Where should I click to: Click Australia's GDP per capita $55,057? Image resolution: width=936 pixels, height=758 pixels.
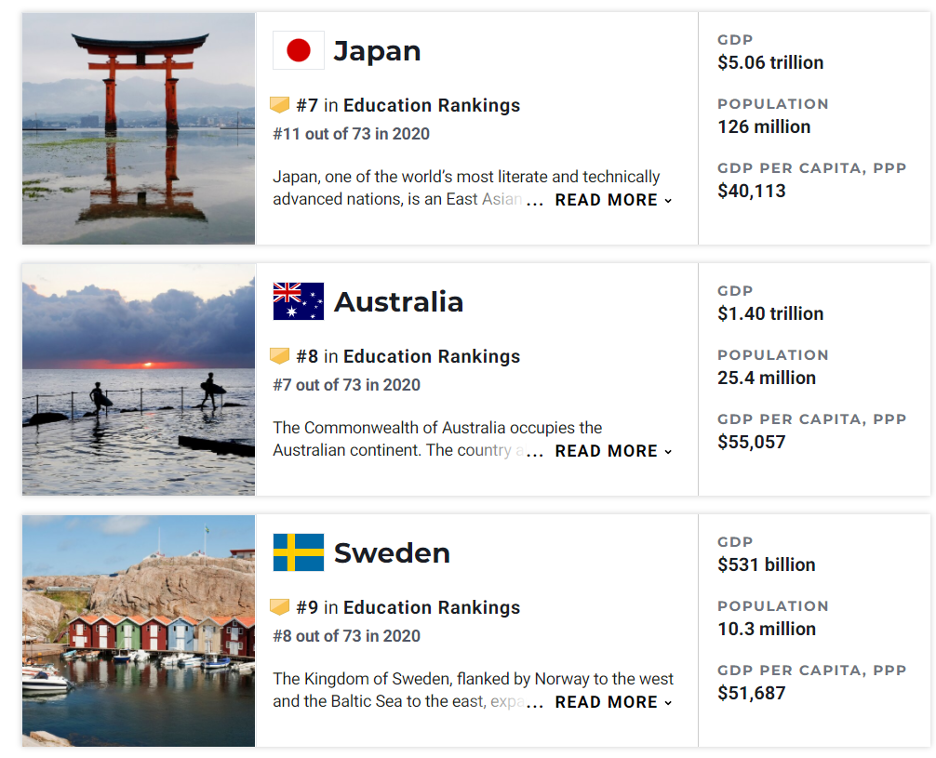click(752, 442)
